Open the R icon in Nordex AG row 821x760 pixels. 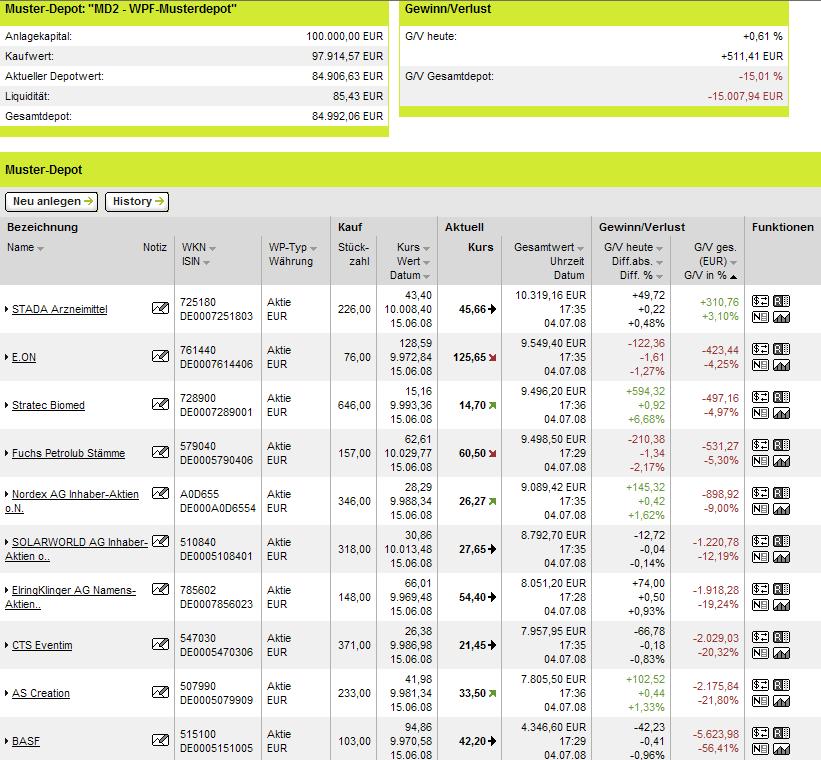tap(781, 493)
